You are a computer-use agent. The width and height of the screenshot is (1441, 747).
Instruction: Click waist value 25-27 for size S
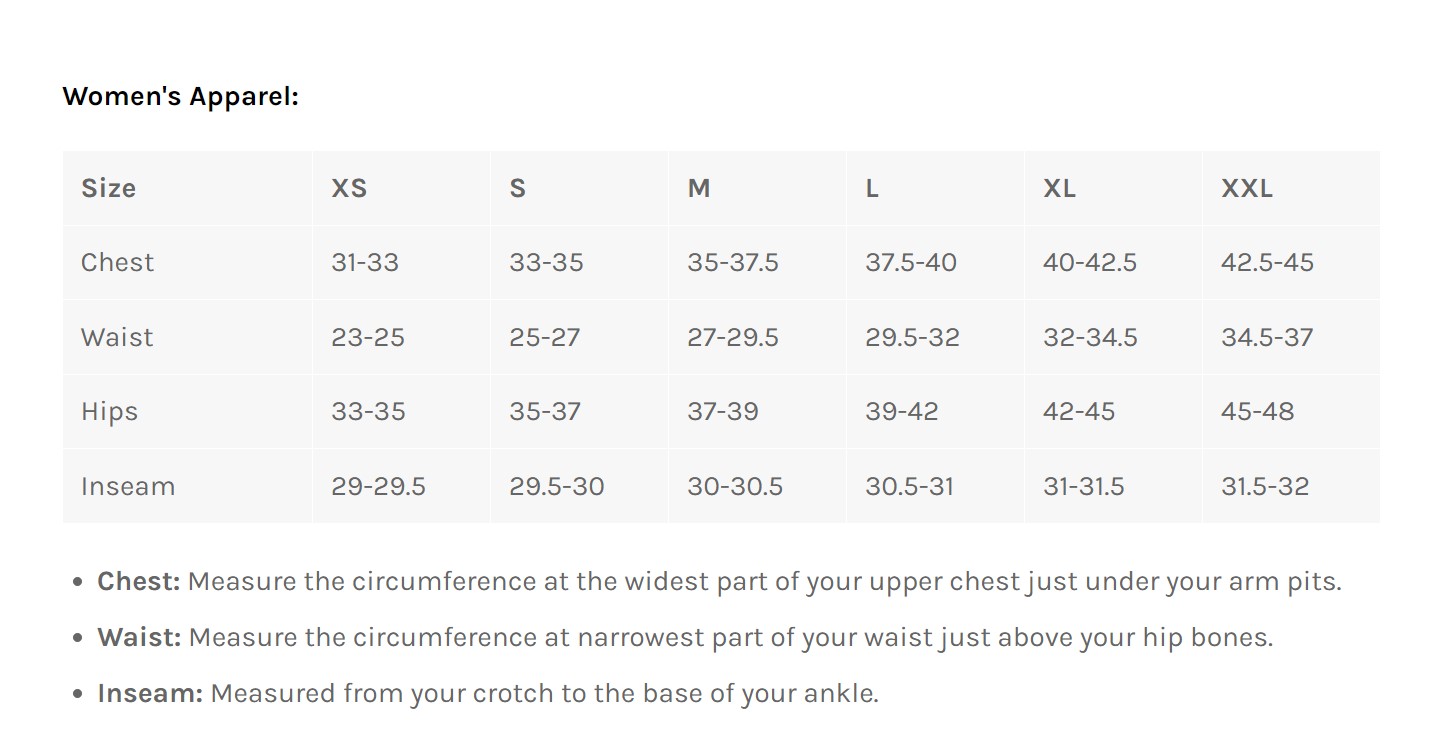pyautogui.click(x=544, y=337)
